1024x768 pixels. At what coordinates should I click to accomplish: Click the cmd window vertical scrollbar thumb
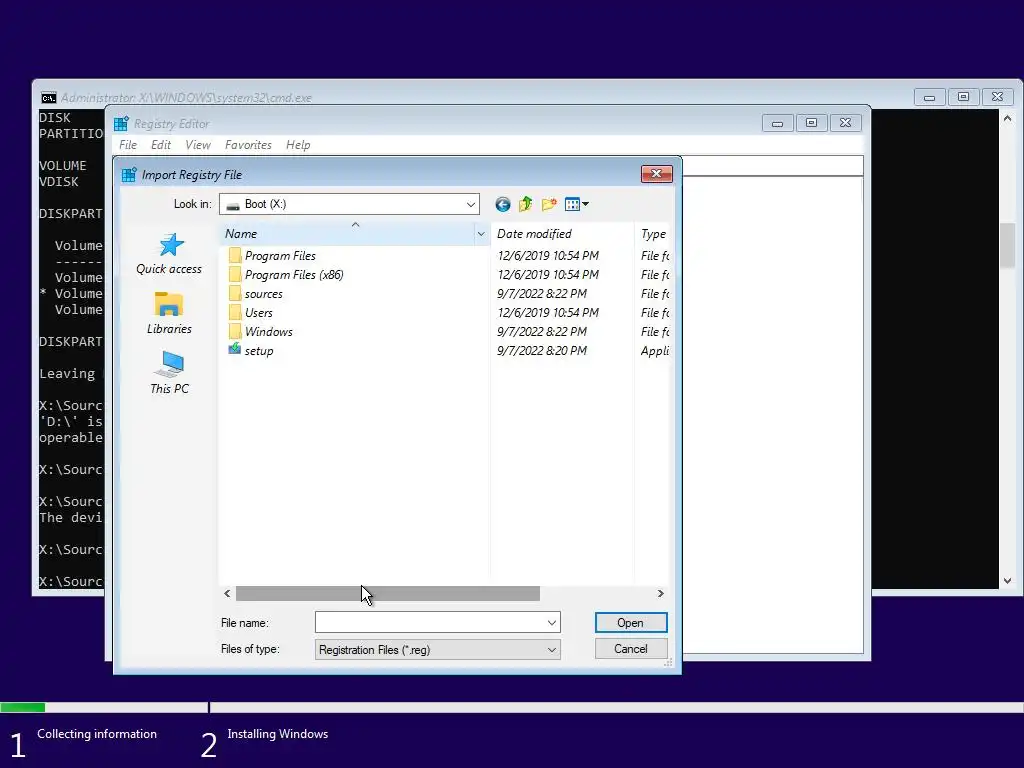pyautogui.click(x=1007, y=246)
